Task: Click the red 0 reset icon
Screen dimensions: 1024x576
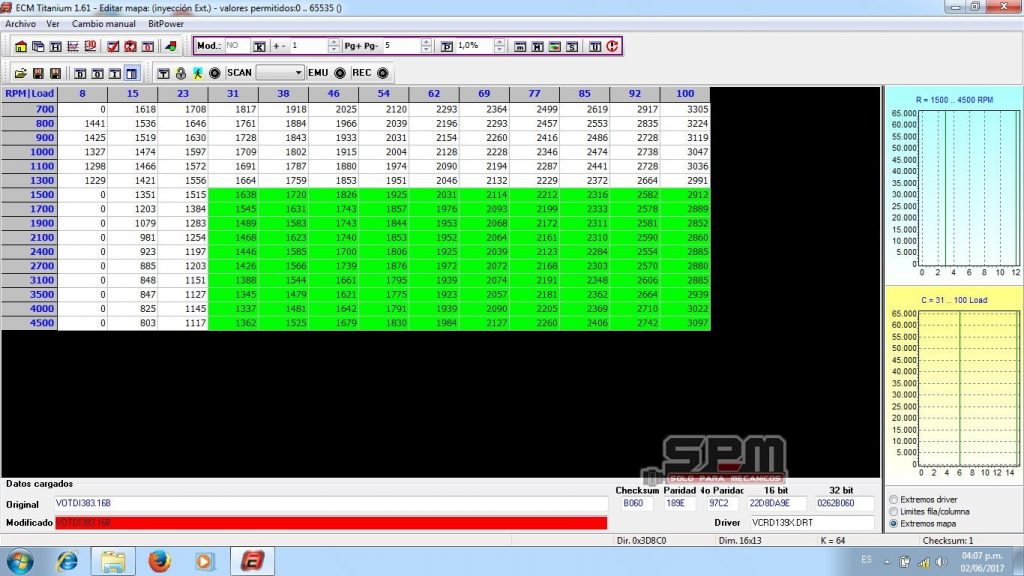Action: tap(148, 46)
